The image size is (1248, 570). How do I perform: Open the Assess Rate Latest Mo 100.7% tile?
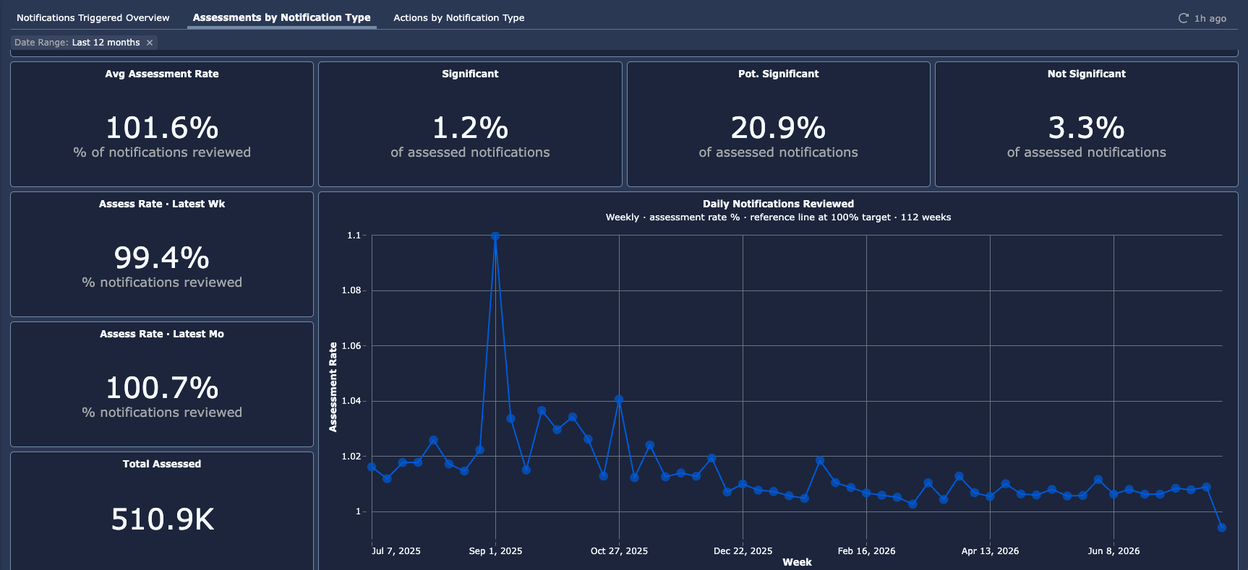click(x=162, y=384)
